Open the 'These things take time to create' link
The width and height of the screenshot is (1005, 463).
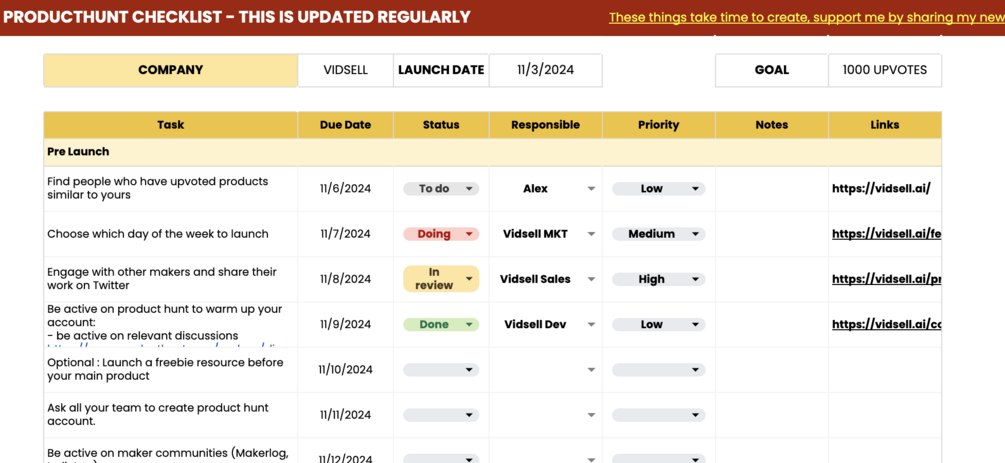tap(807, 17)
